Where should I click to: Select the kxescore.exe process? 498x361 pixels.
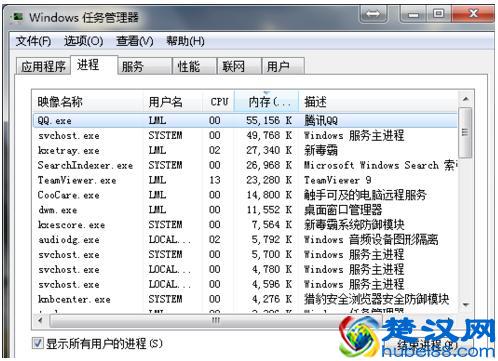245,225
